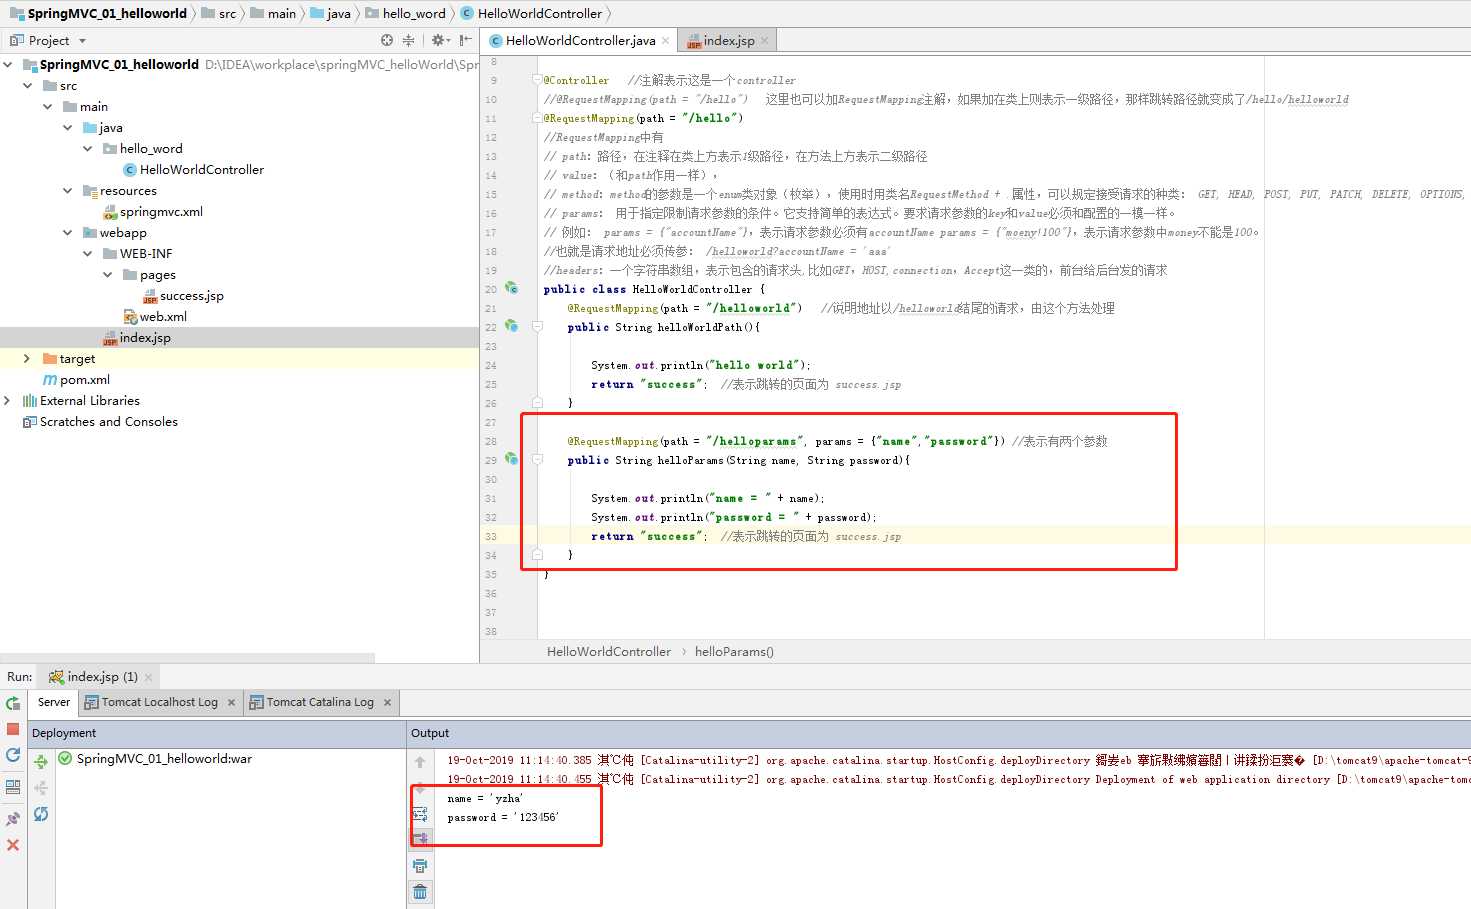The width and height of the screenshot is (1471, 909).
Task: Open the Project view dropdown arrow
Action: pyautogui.click(x=82, y=41)
